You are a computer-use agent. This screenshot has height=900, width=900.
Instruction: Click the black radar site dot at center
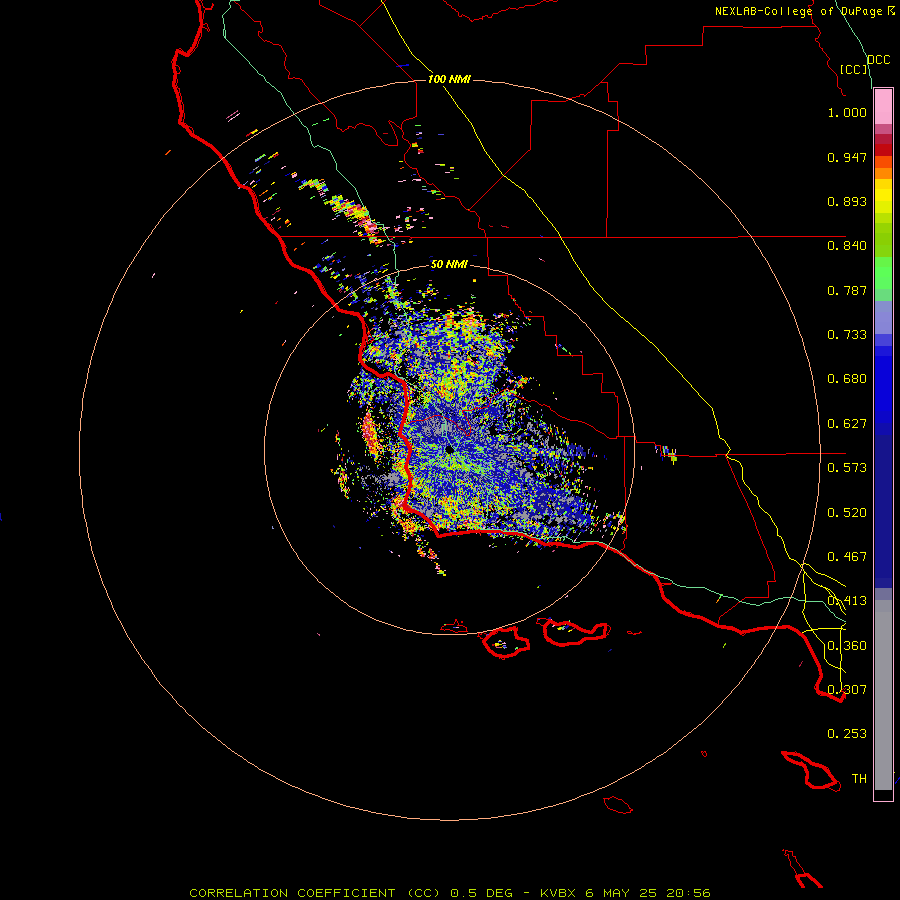[x=449, y=449]
